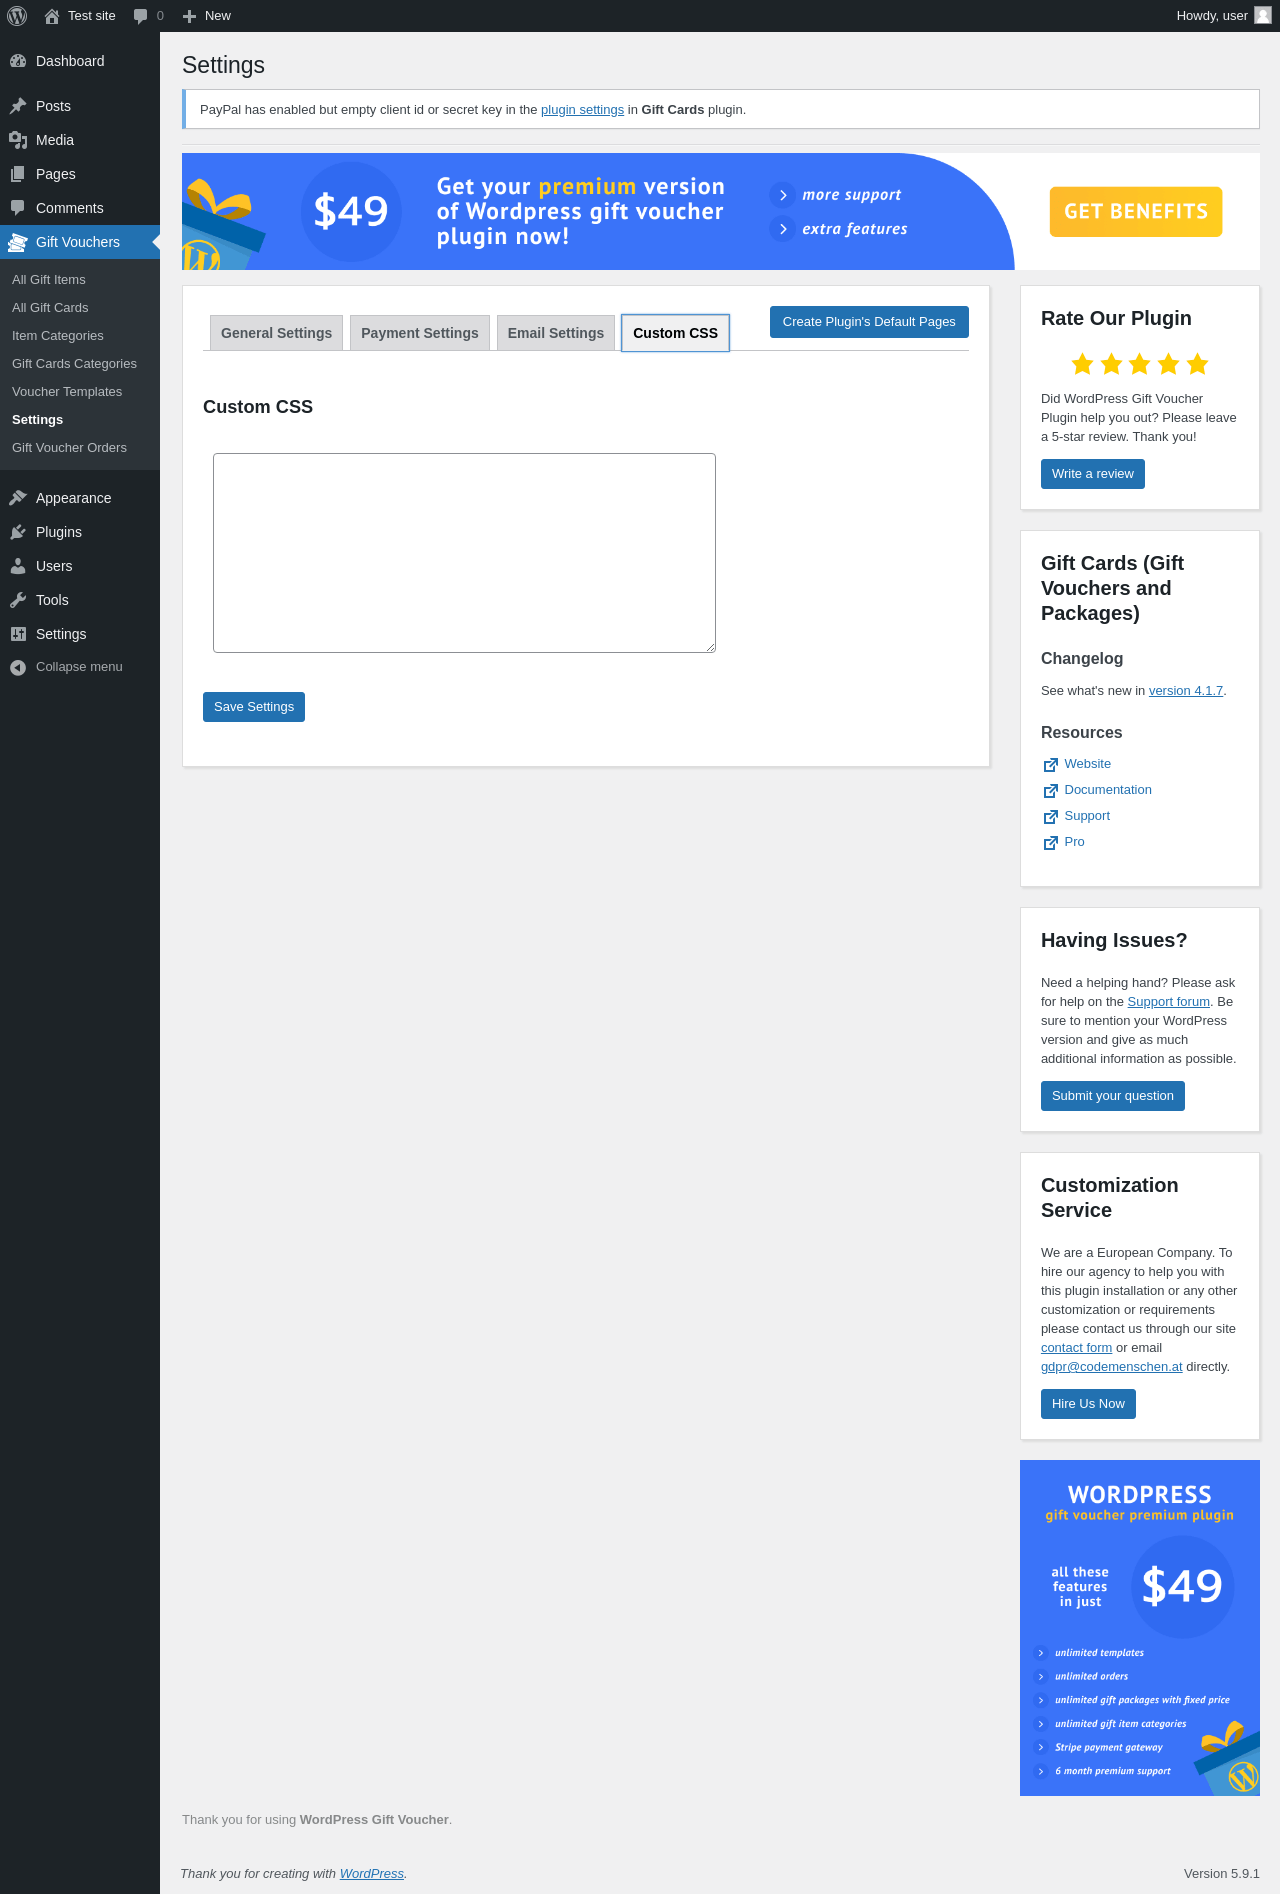Click the WordPress logo icon
The image size is (1280, 1894).
tap(17, 16)
